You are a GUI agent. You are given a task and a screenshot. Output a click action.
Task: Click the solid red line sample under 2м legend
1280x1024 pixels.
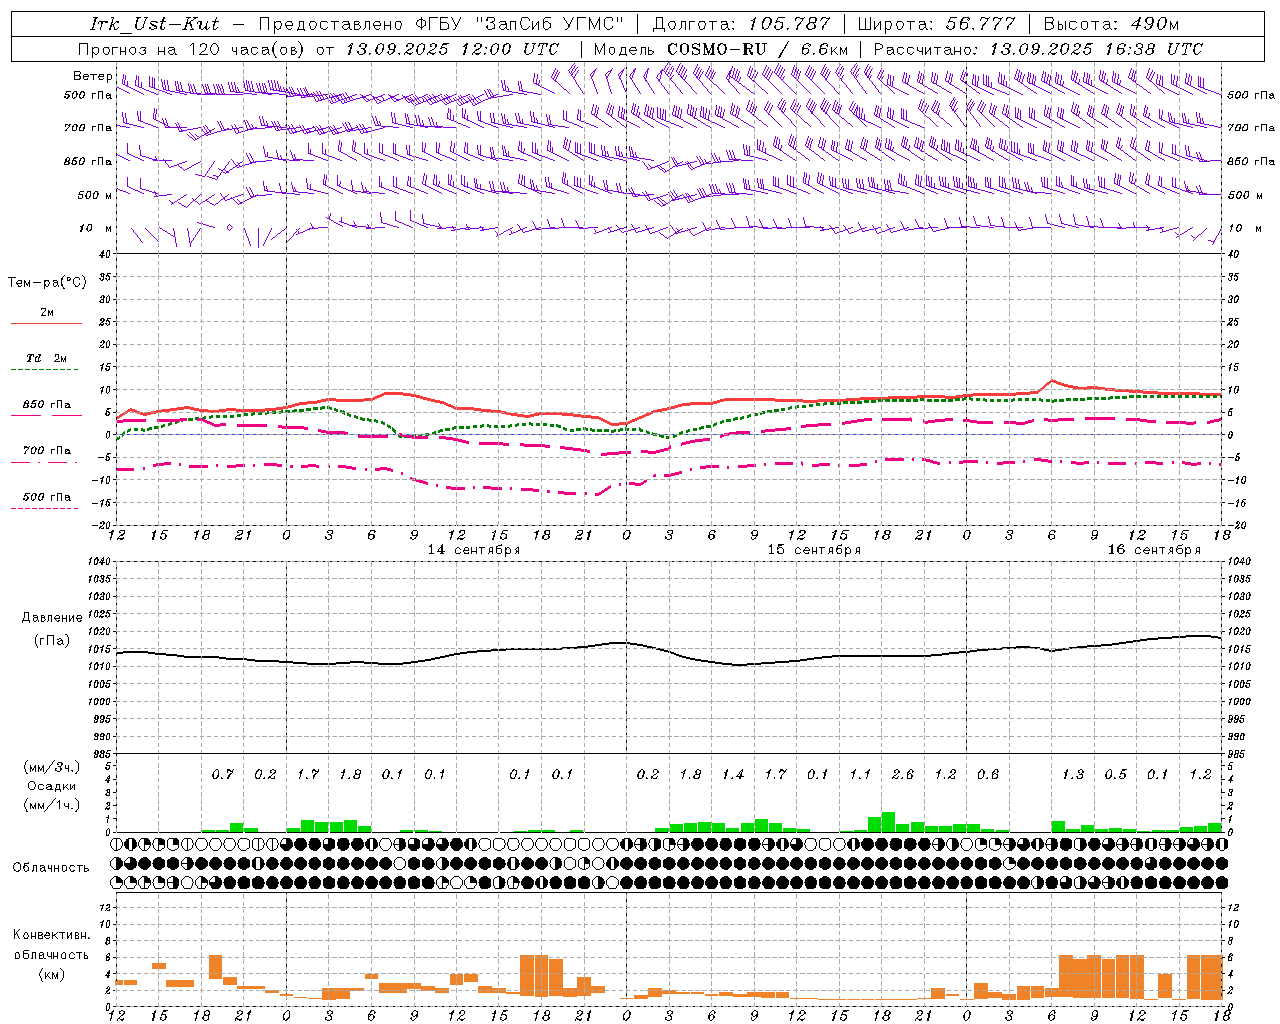[46, 323]
